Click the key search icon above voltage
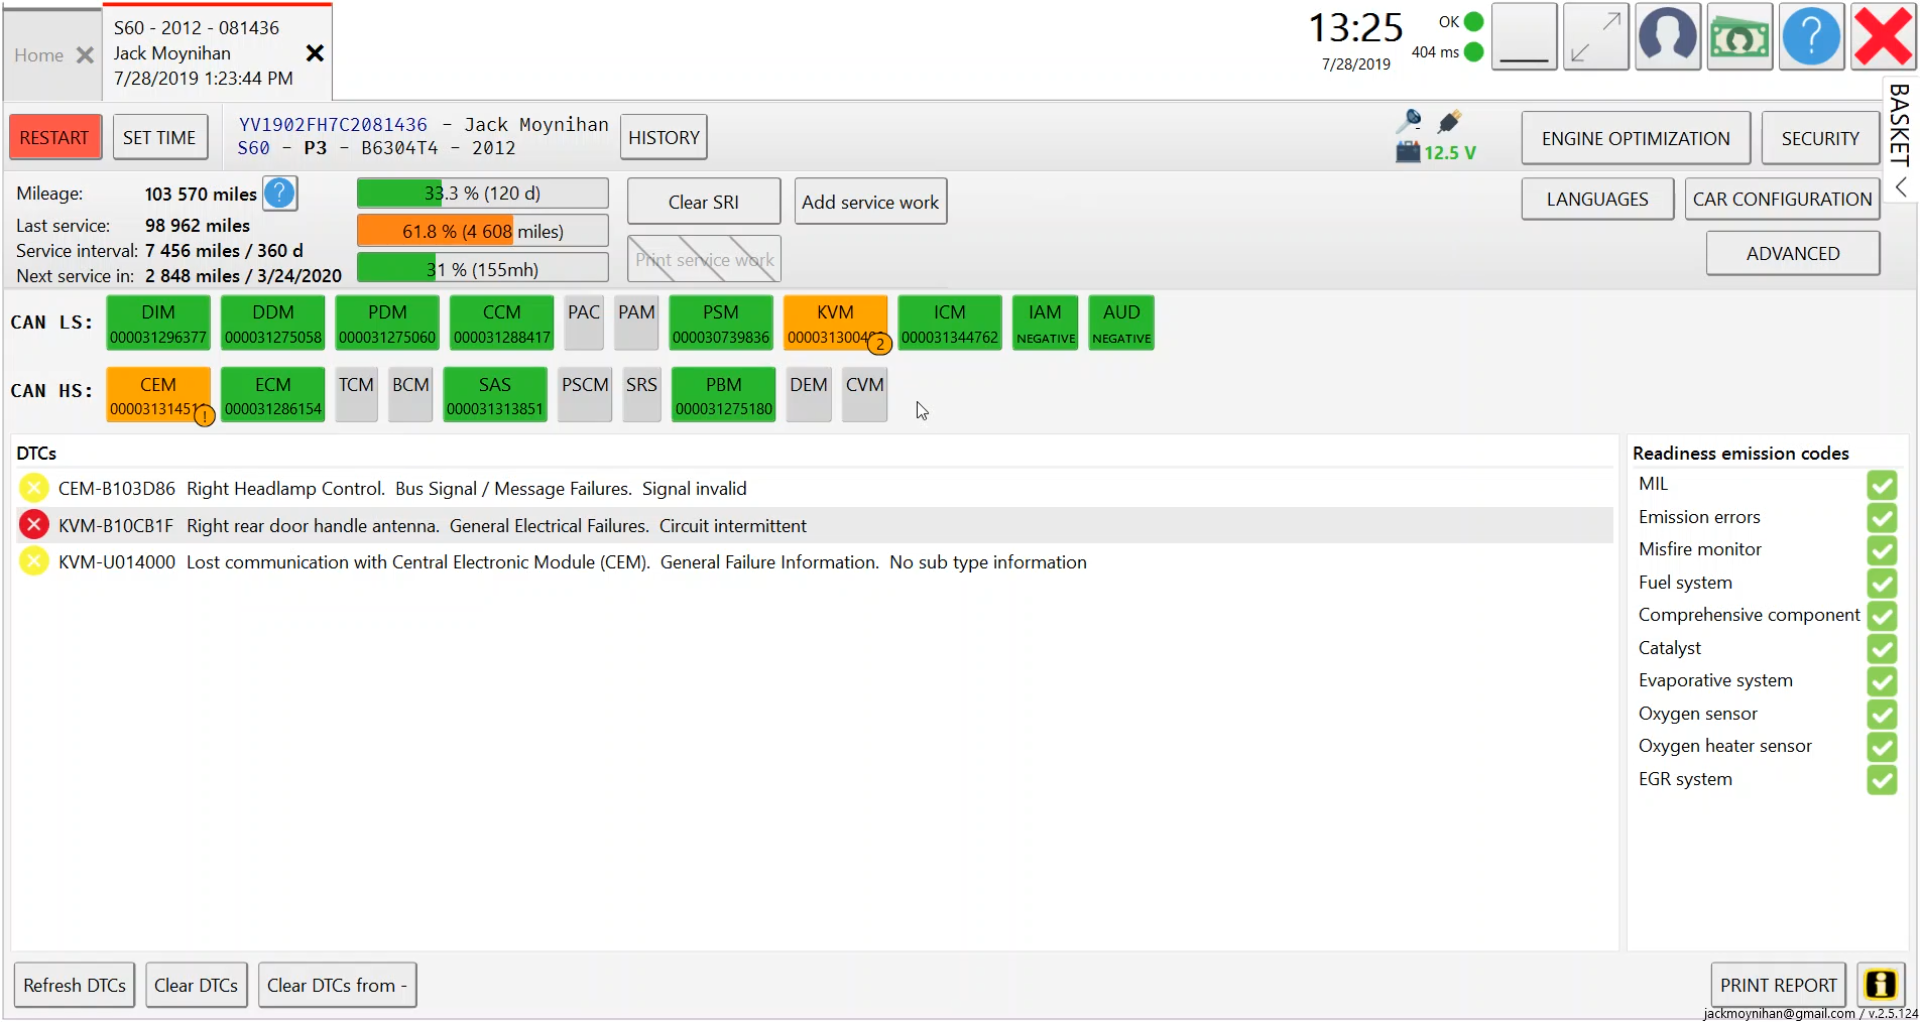The height and width of the screenshot is (1022, 1920). coord(1408,122)
